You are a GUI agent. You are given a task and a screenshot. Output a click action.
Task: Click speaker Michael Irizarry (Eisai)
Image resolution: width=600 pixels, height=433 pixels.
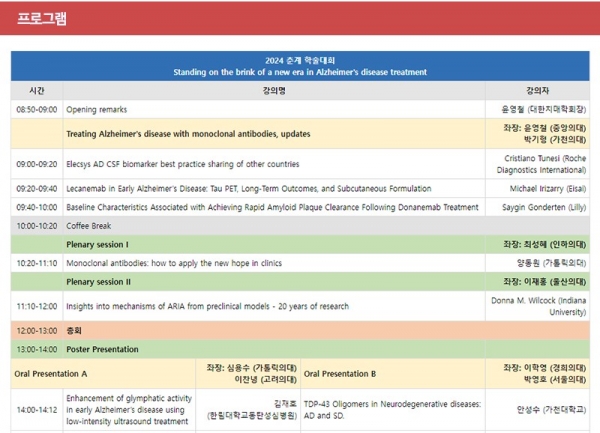[546, 187]
